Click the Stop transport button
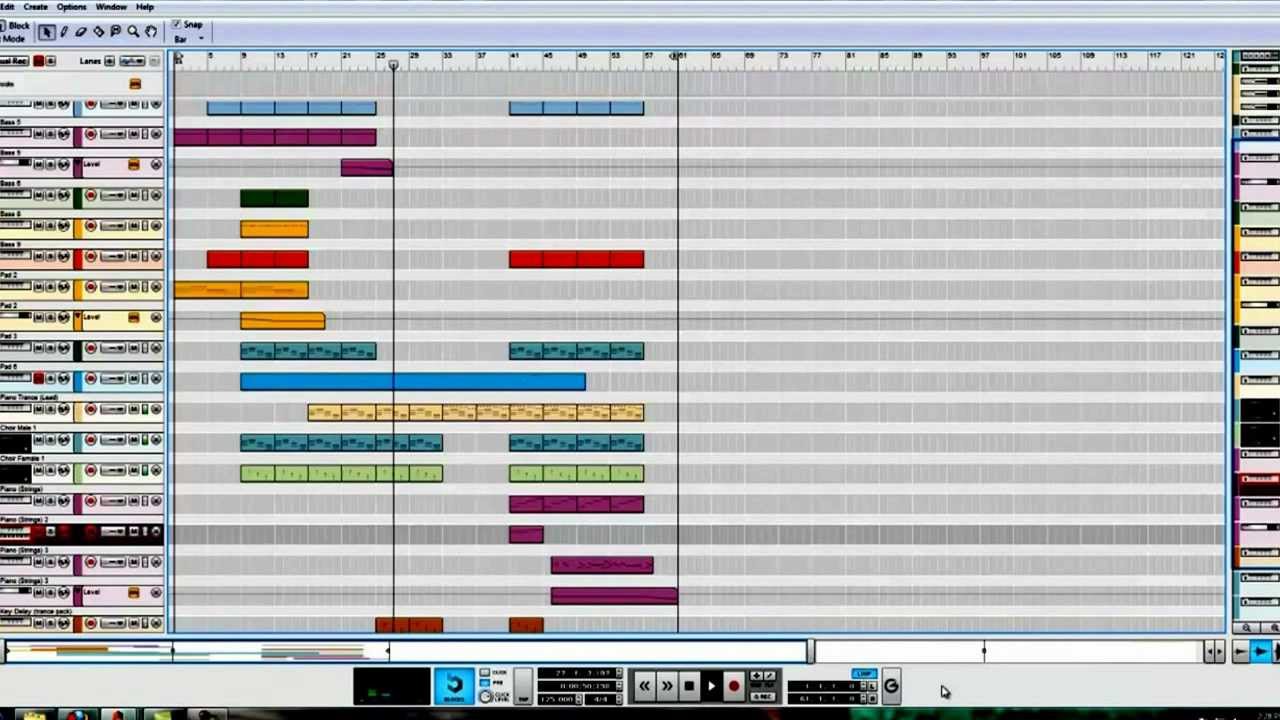Viewport: 1280px width, 720px height. click(x=688, y=686)
